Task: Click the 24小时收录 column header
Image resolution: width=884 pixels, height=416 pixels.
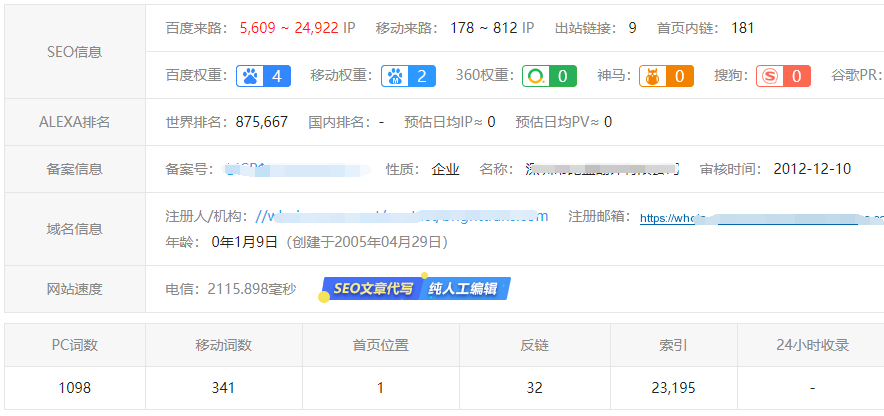Action: pos(812,345)
